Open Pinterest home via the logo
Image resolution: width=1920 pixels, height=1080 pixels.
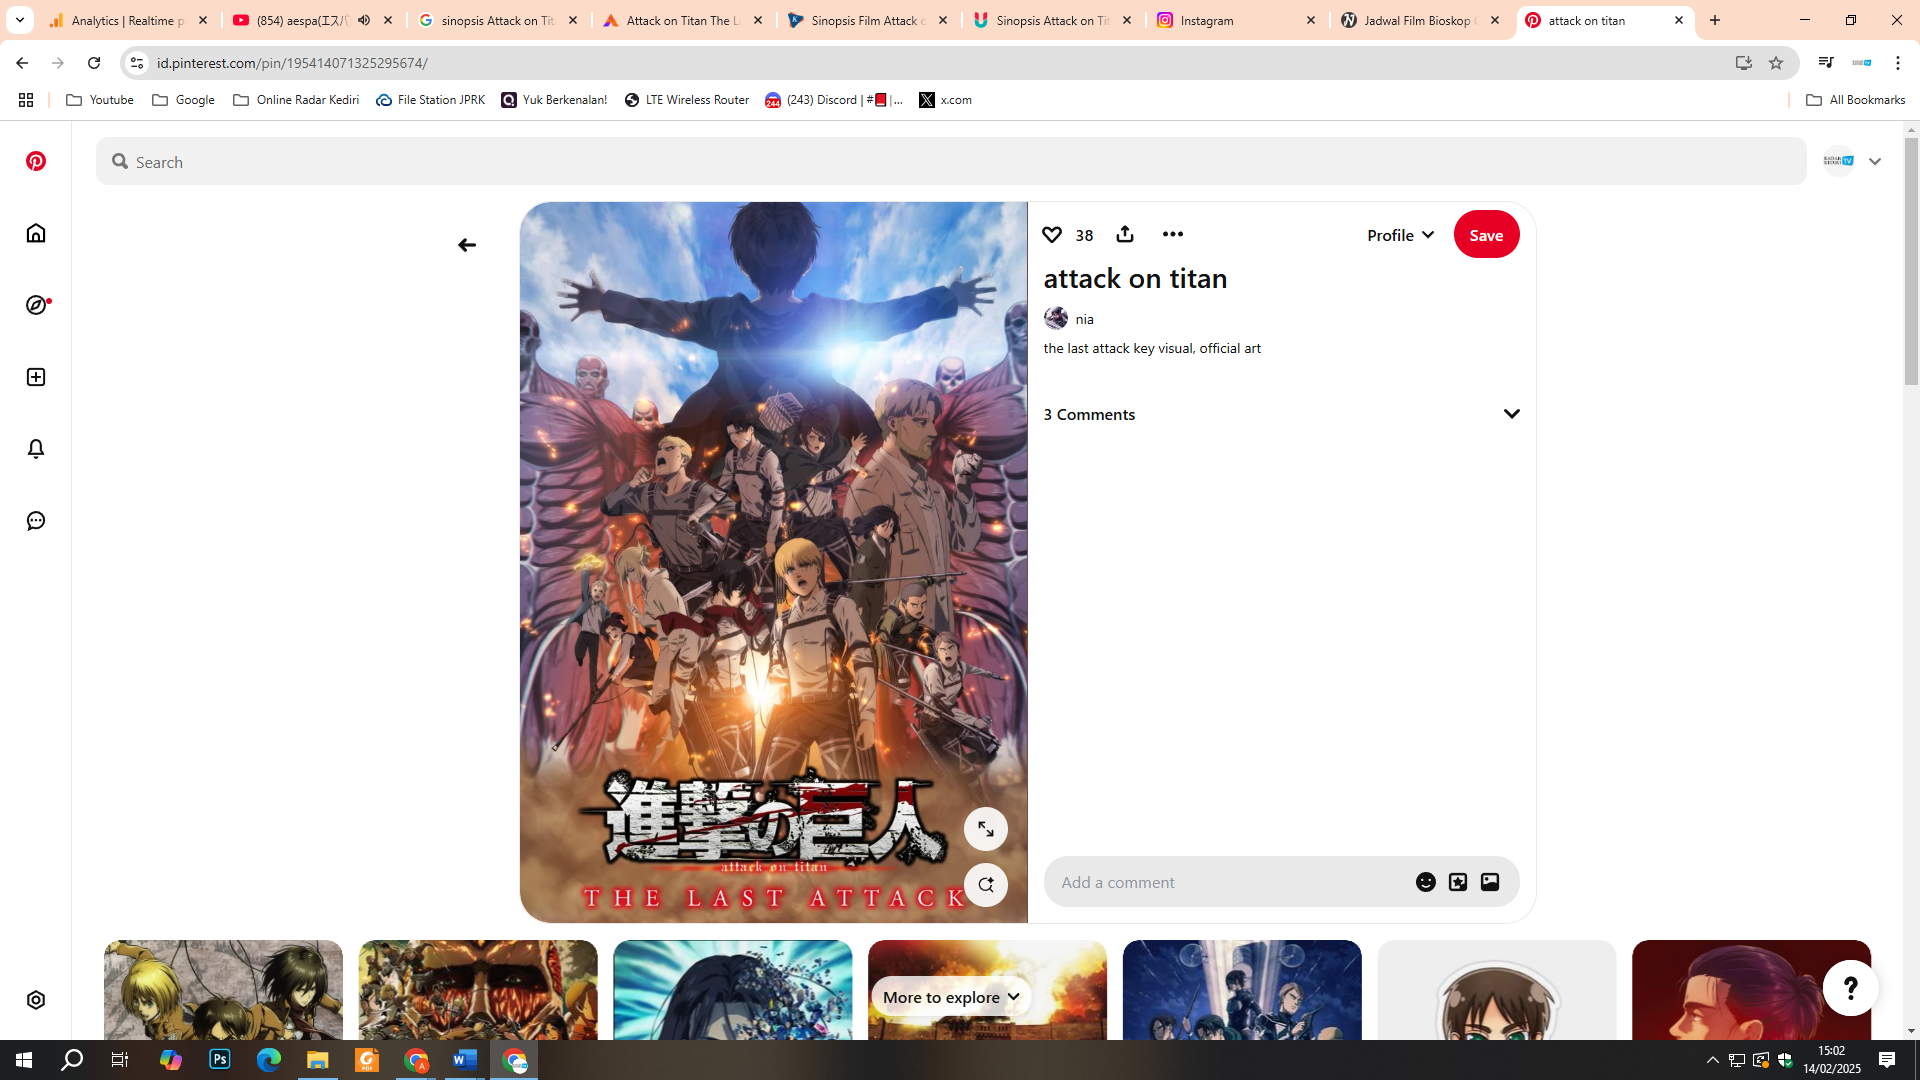click(x=36, y=161)
